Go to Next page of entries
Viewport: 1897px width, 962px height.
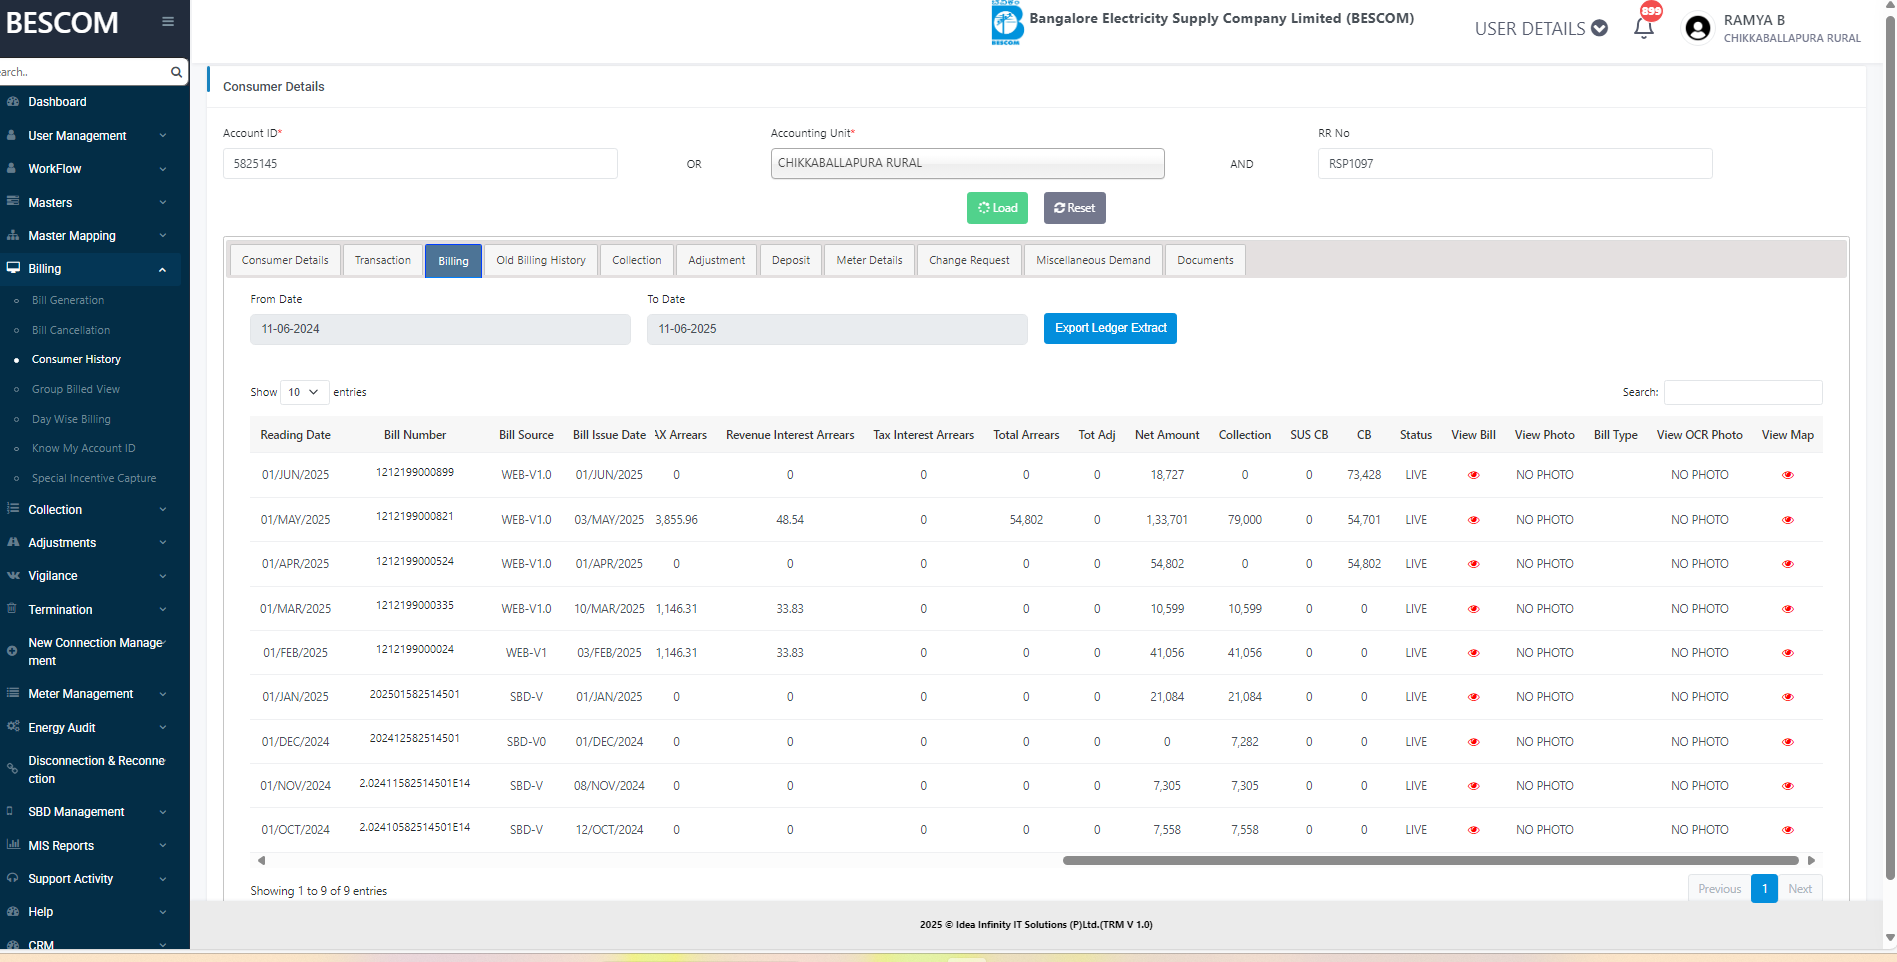[1800, 889]
